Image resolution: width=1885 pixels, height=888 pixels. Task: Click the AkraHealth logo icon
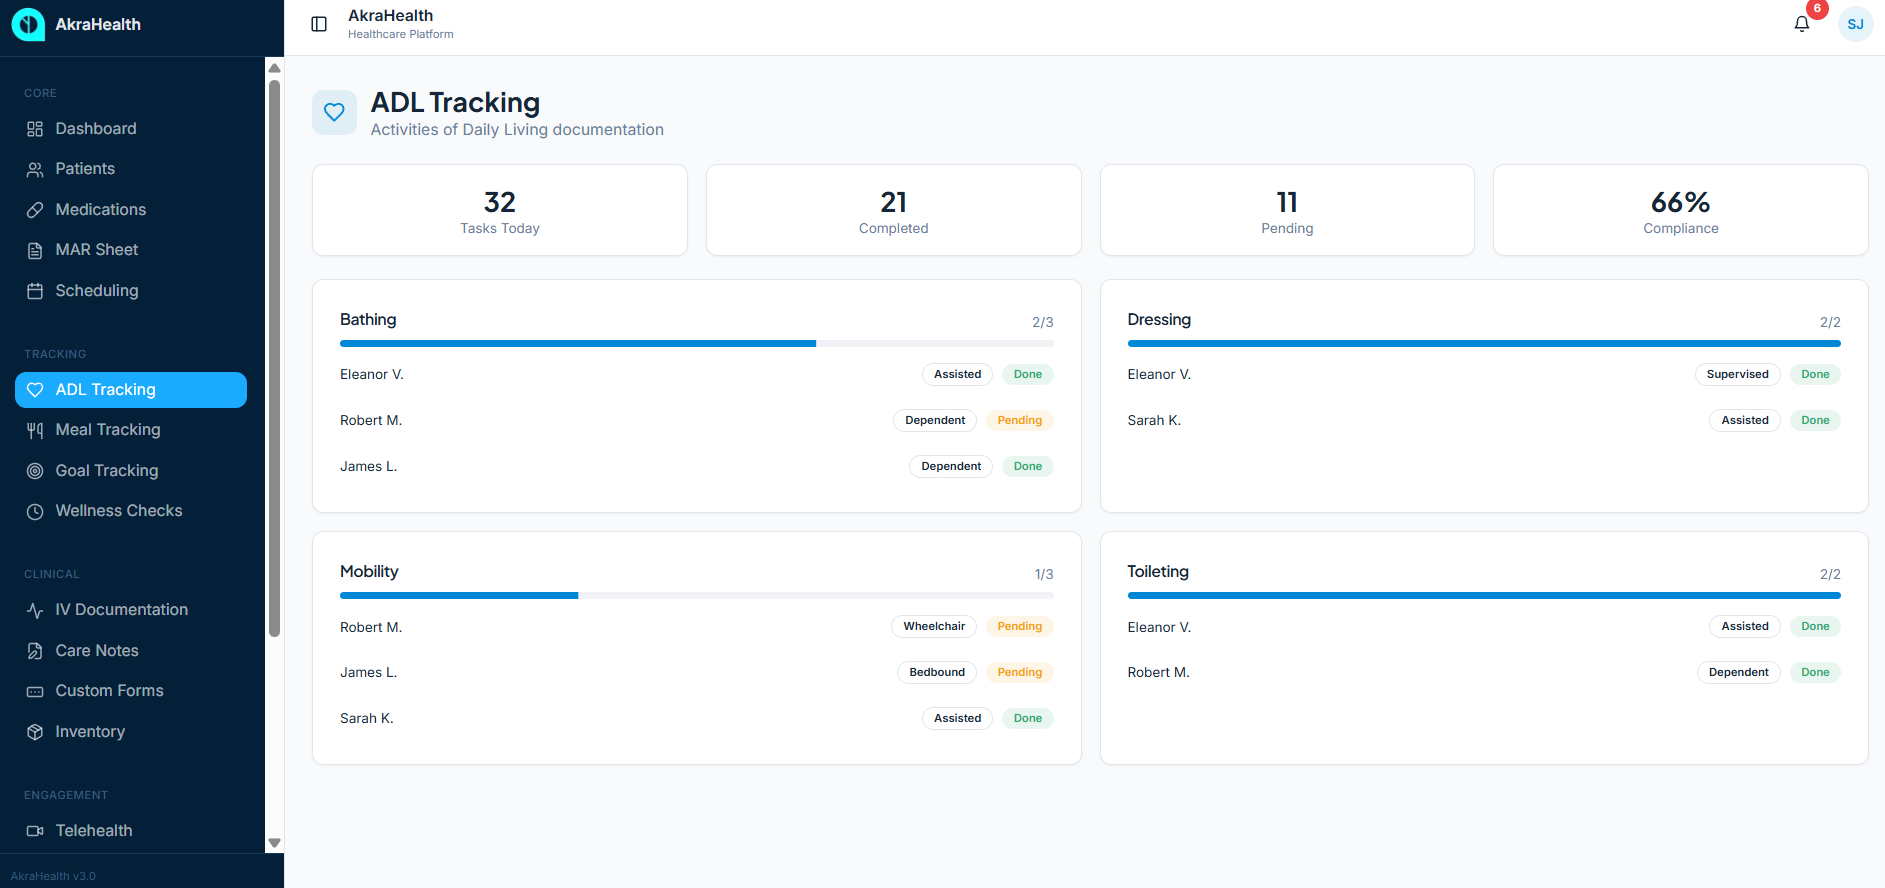coord(28,24)
